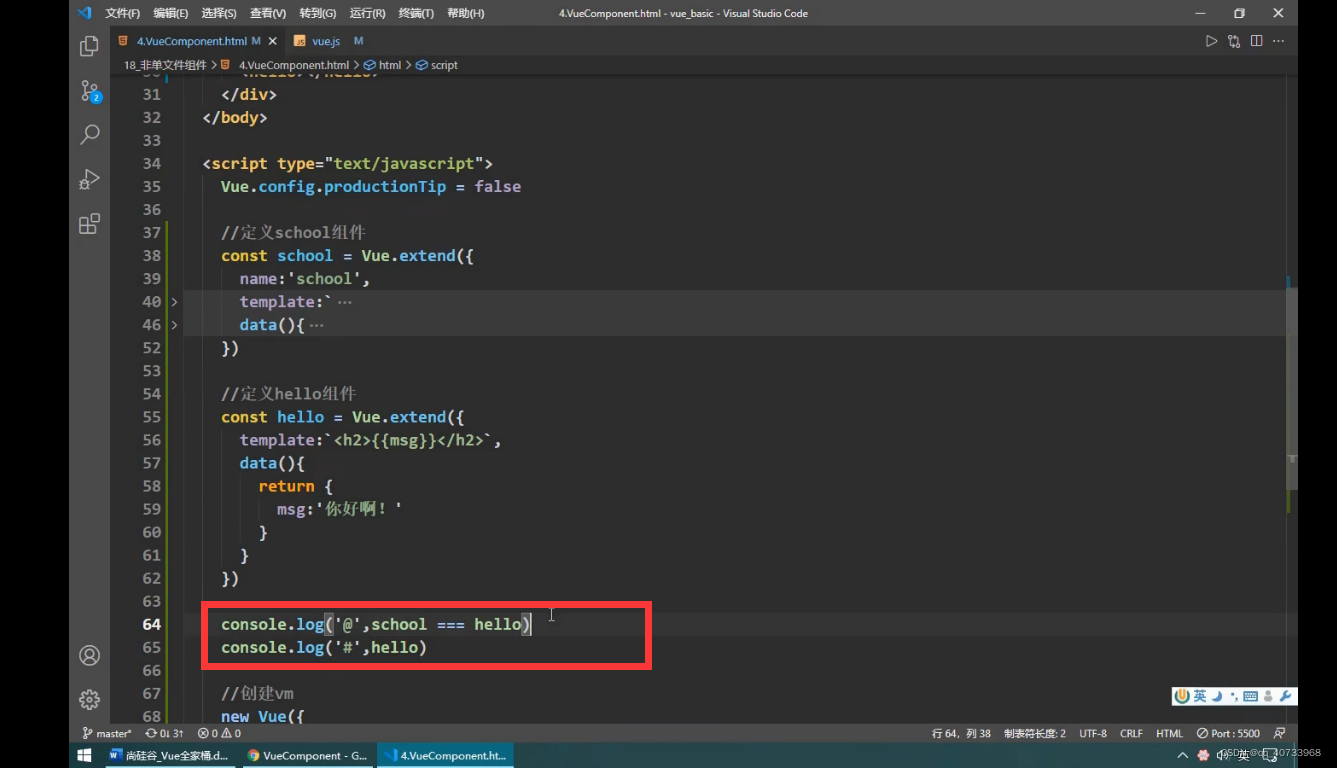Expand the folded template code on line 40
Viewport: 1337px width, 768px height.
174,301
